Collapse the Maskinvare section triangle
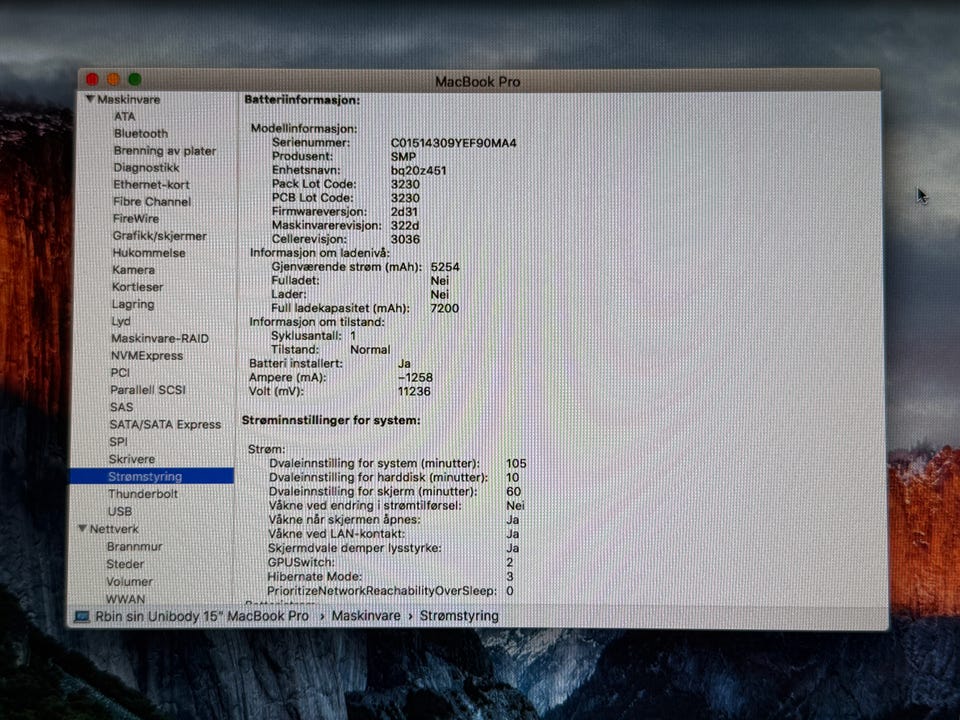The width and height of the screenshot is (960, 720). pos(90,99)
